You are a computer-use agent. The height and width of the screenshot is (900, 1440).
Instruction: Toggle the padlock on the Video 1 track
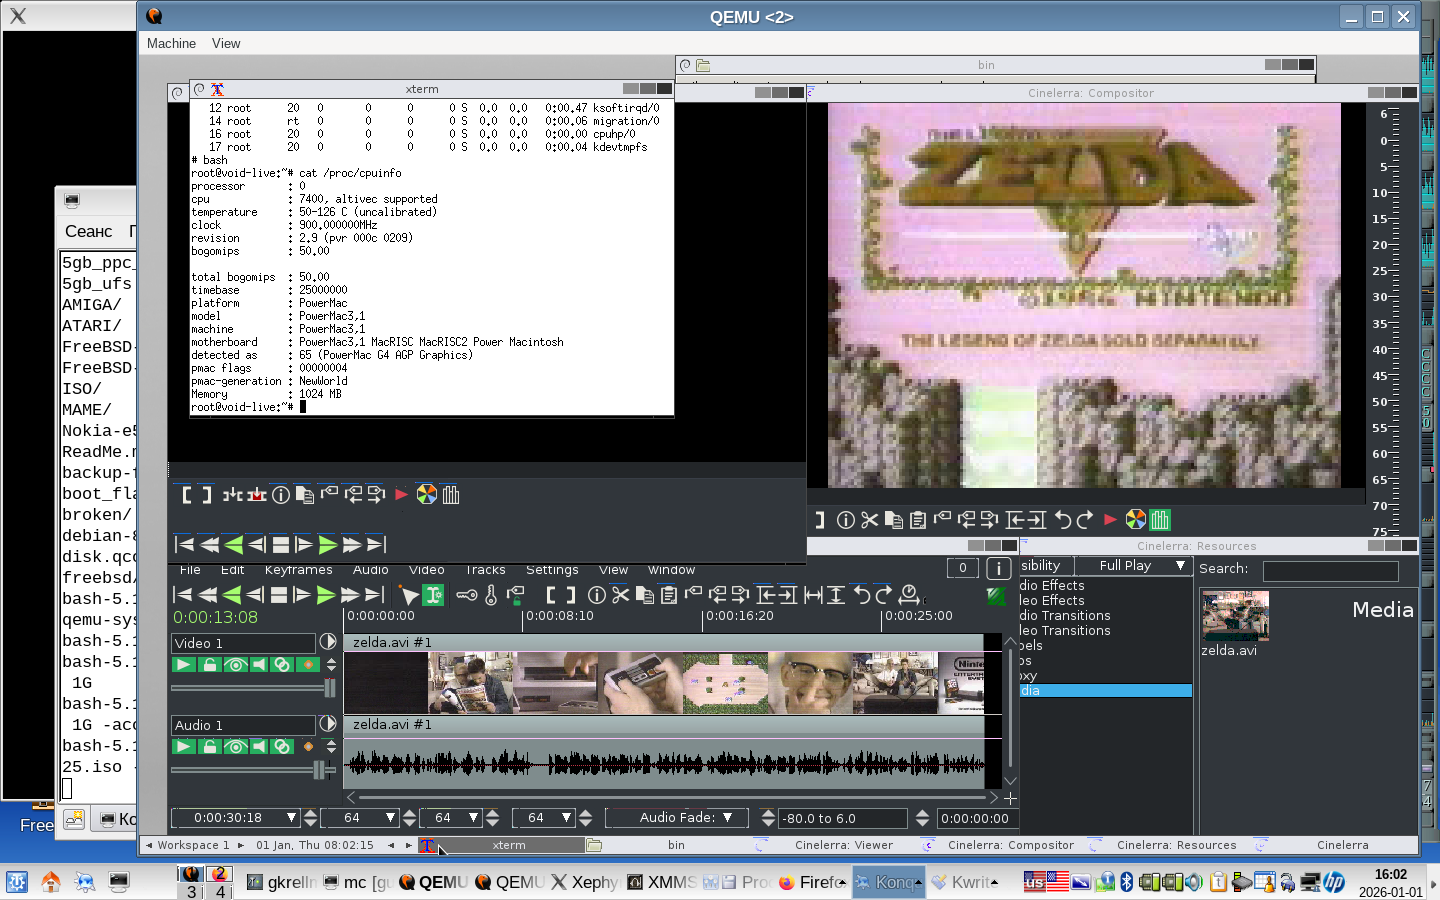[x=209, y=664]
